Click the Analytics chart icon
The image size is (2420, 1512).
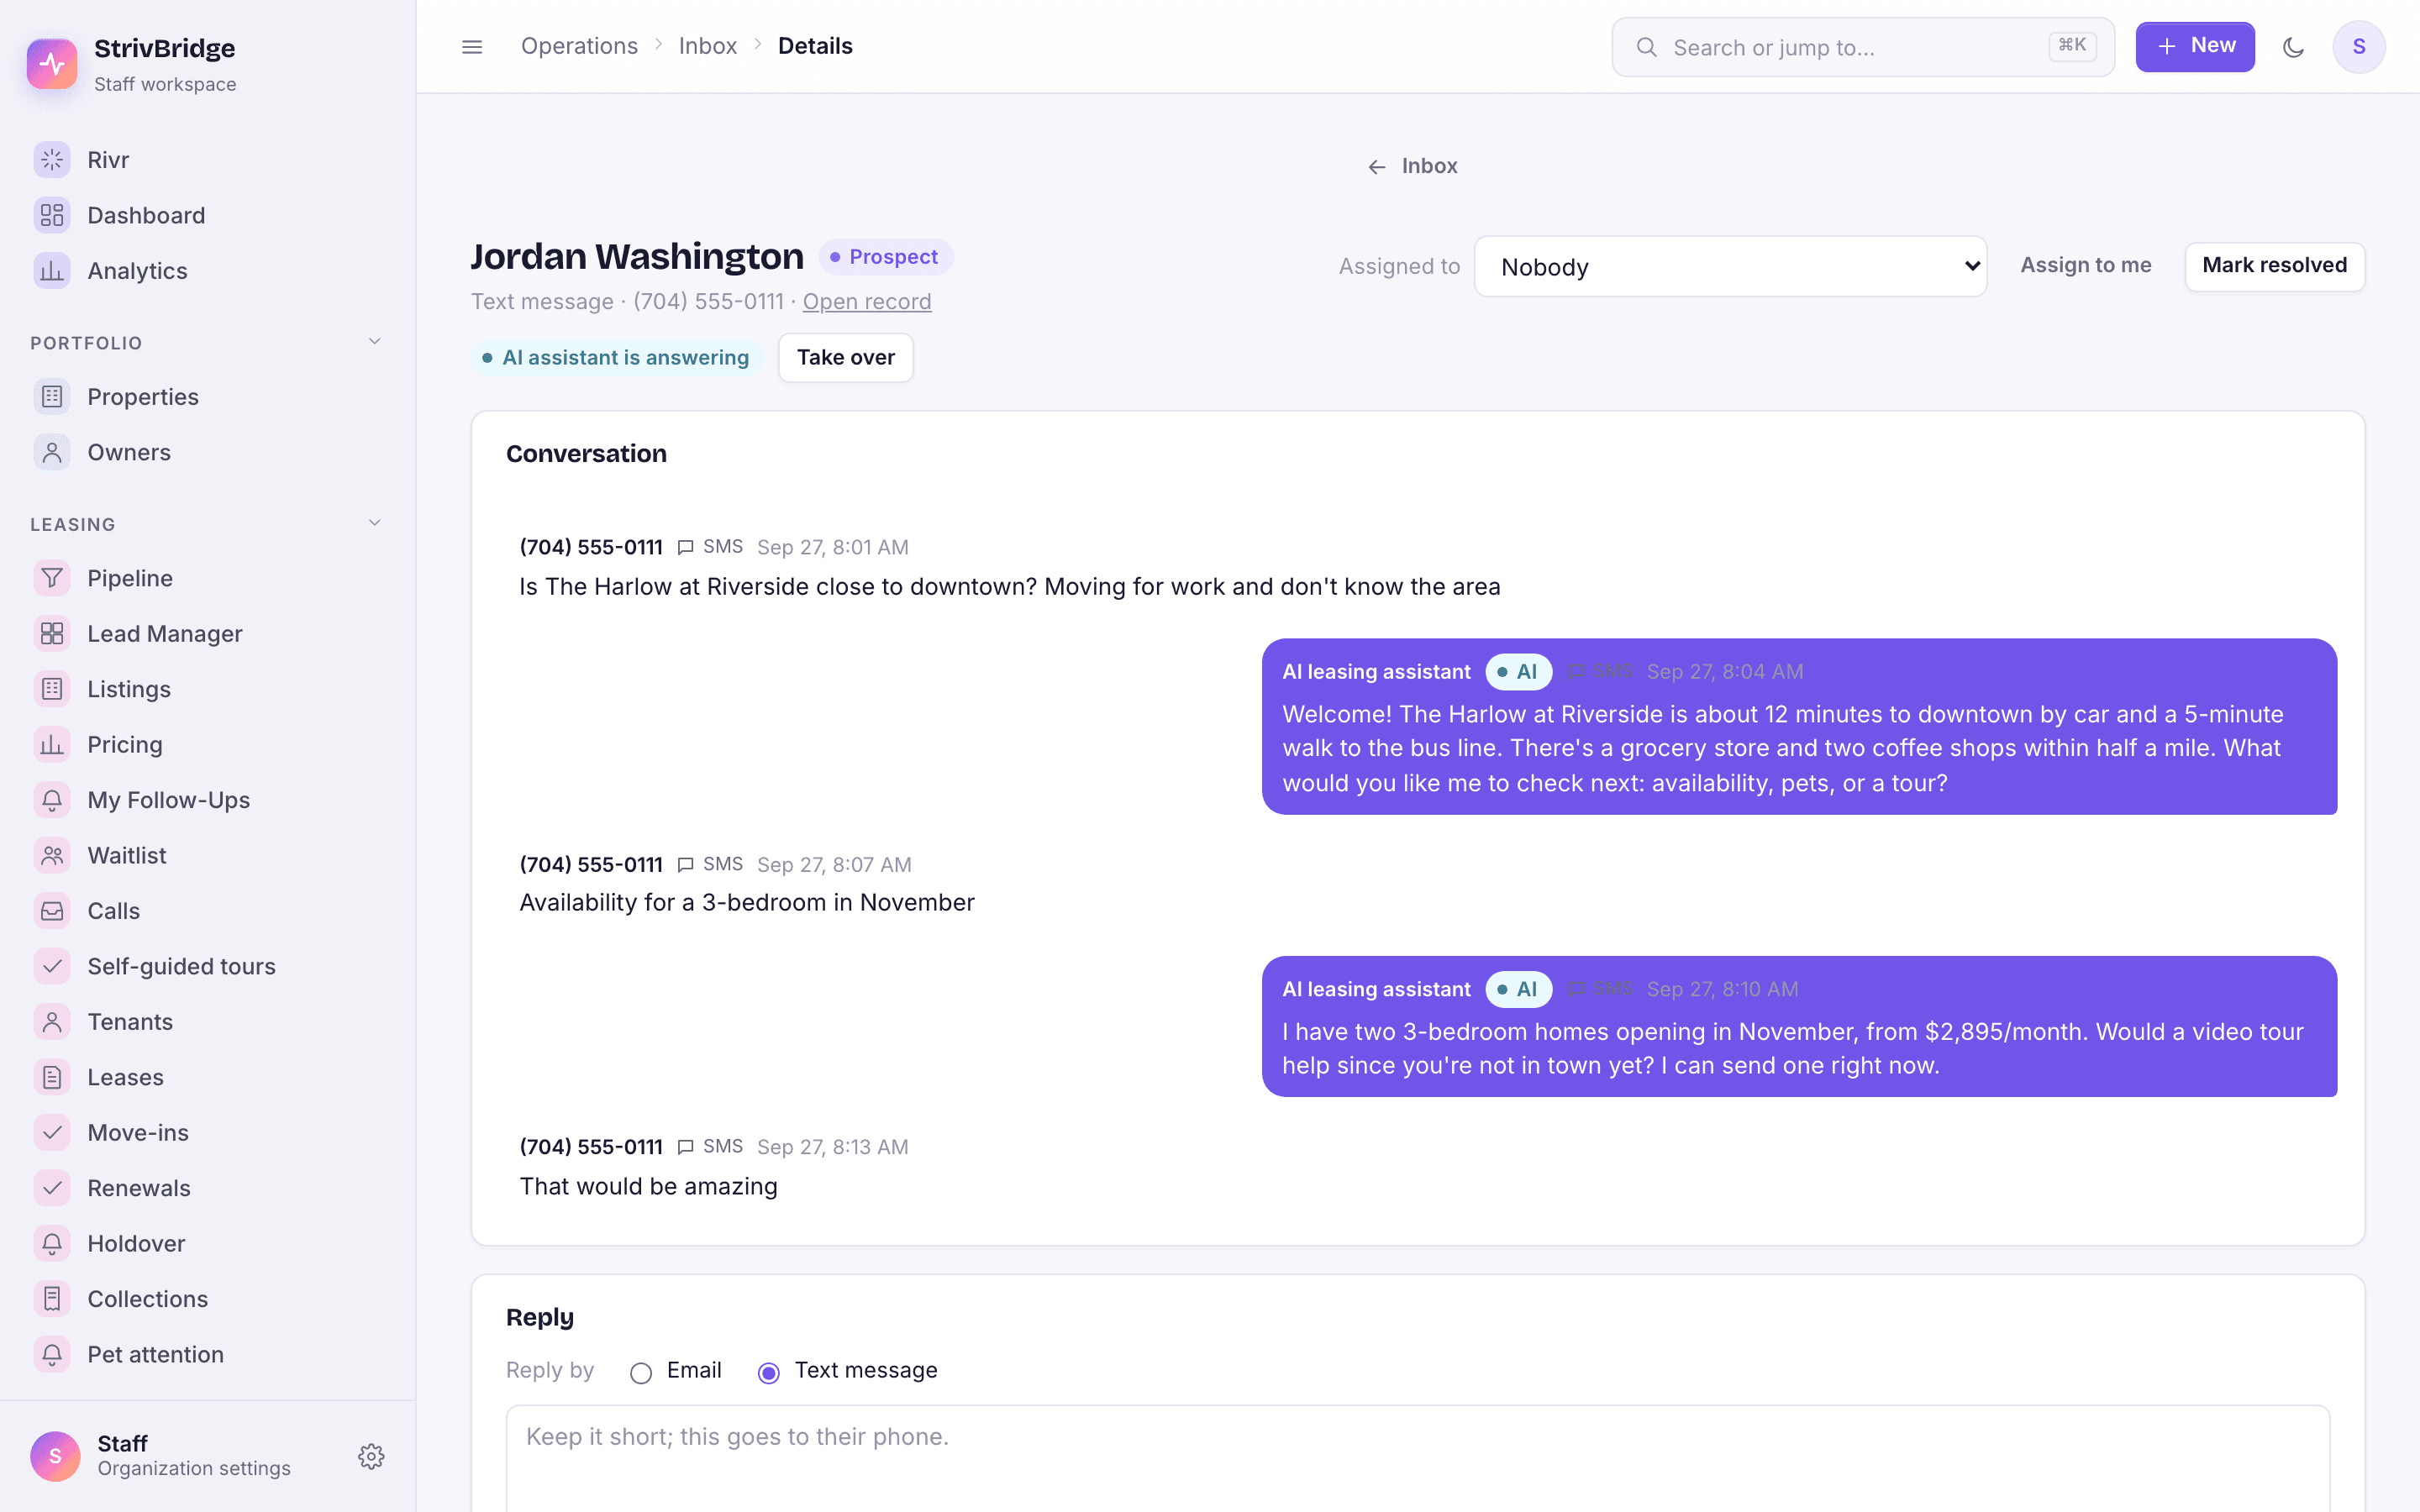(52, 271)
